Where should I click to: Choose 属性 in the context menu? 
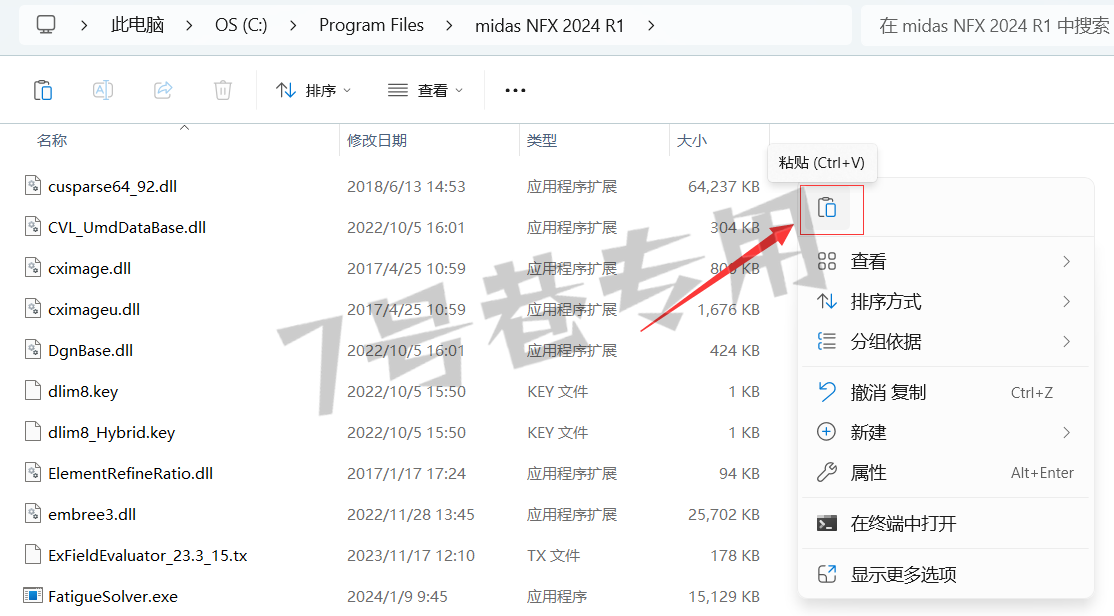tap(946, 472)
